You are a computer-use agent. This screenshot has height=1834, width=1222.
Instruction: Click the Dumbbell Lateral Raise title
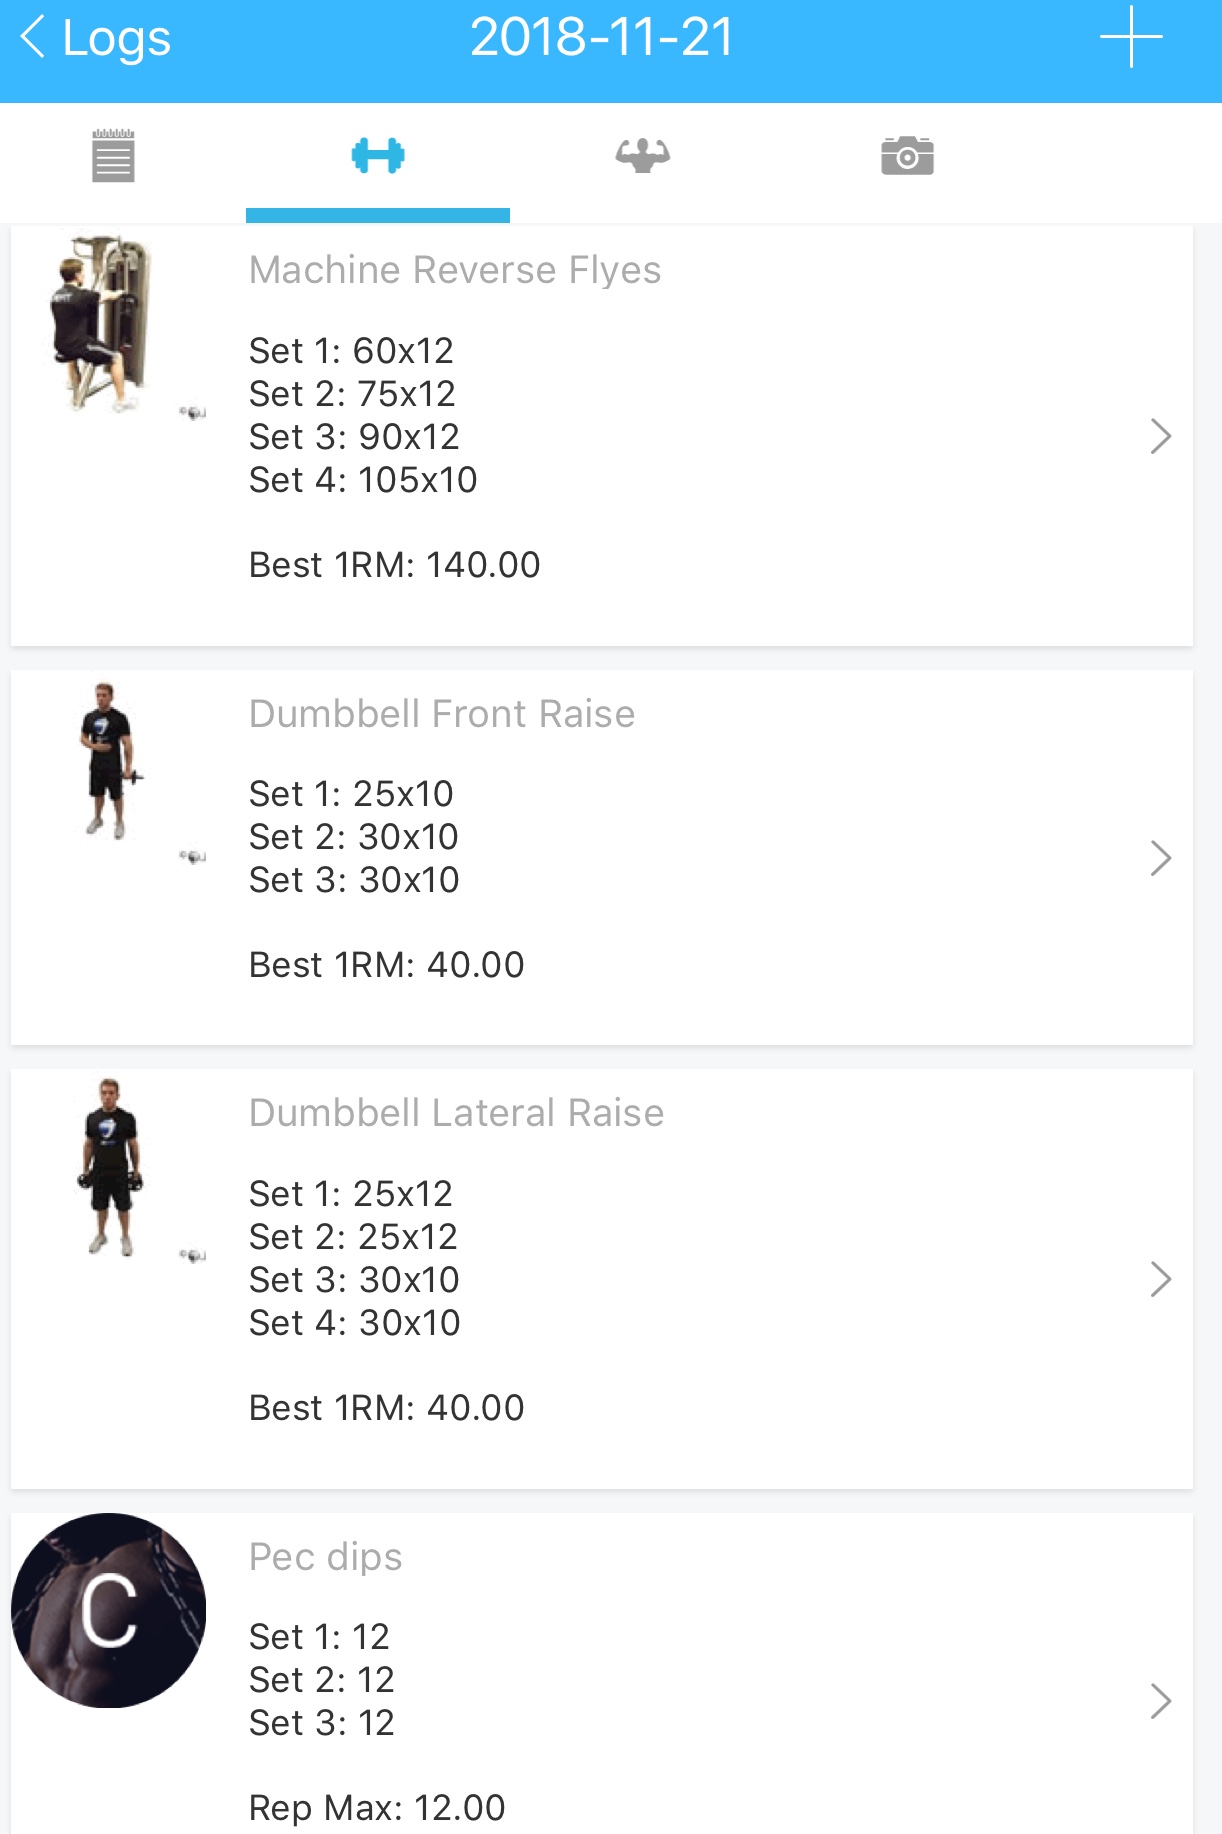tap(456, 1113)
